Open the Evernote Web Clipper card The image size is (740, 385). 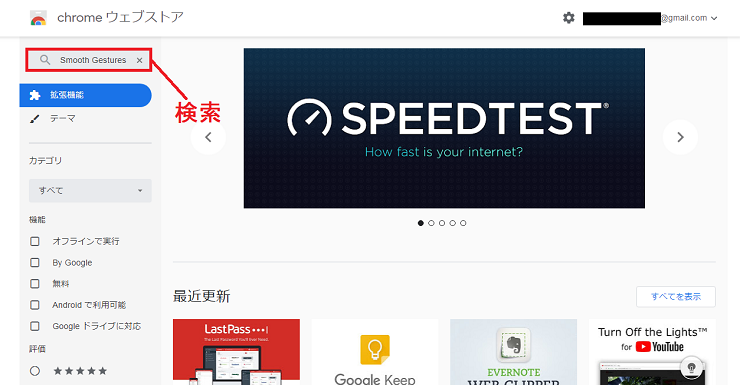point(513,352)
